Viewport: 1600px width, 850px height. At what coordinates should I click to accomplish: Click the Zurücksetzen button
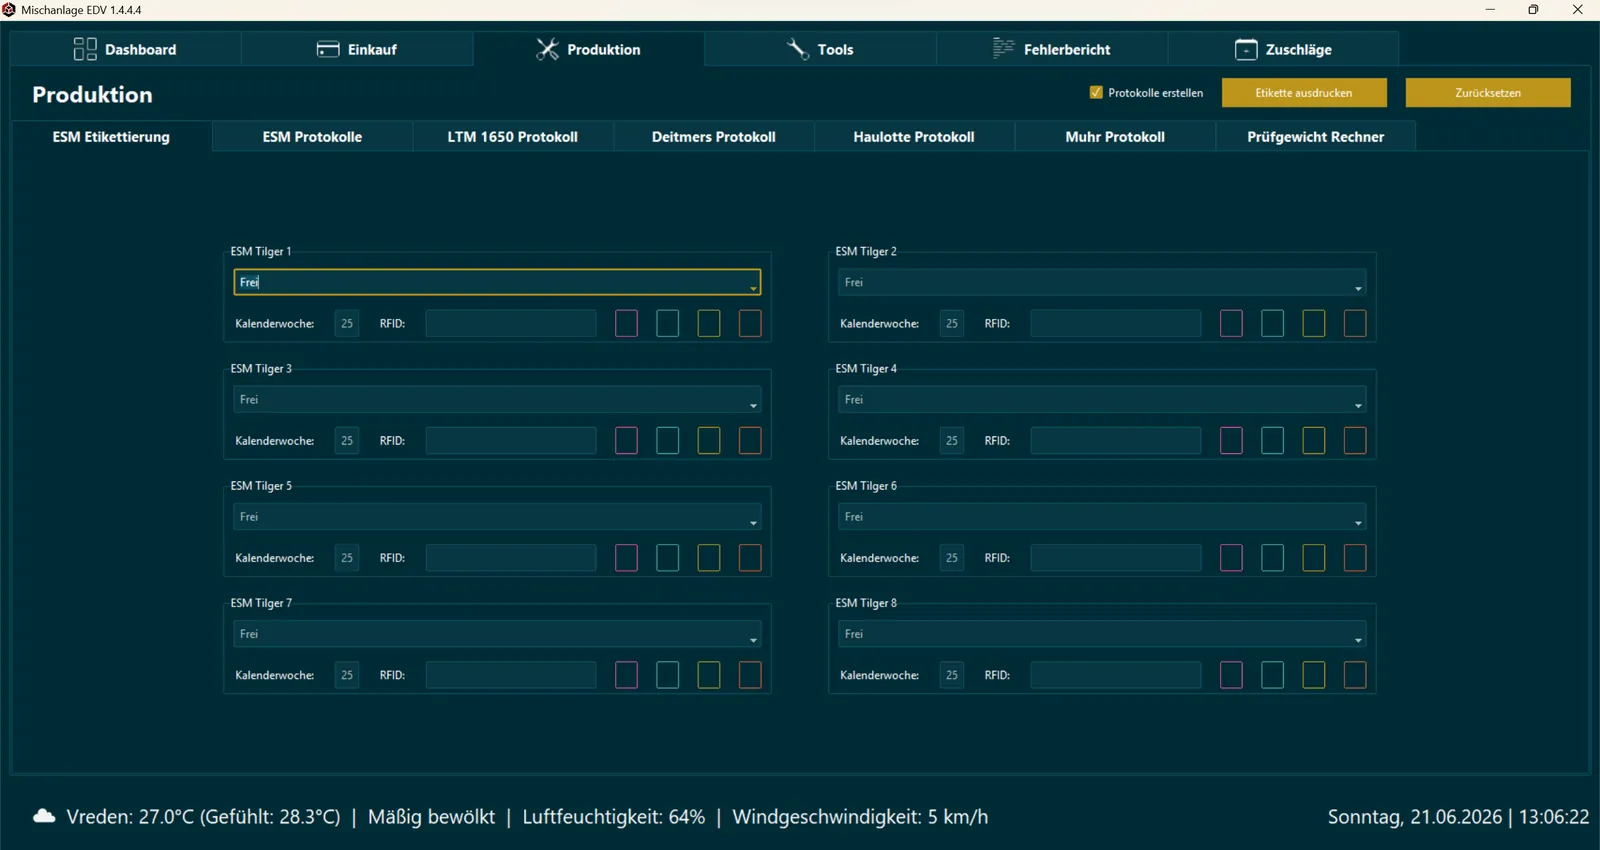tap(1488, 92)
